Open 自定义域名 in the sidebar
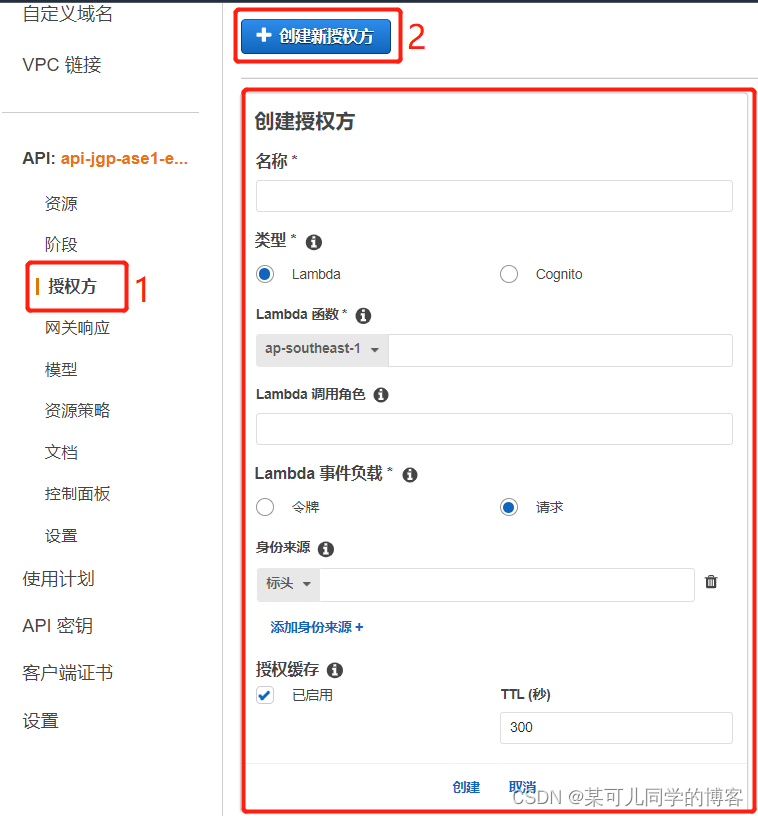 [x=68, y=14]
